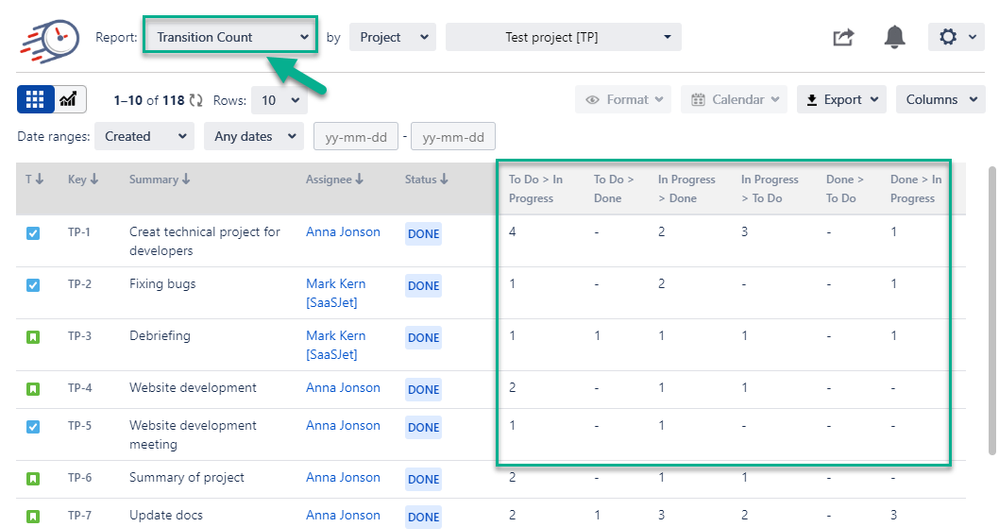Sort by Assignee column
Screen dimensions: 999x529
point(334,179)
